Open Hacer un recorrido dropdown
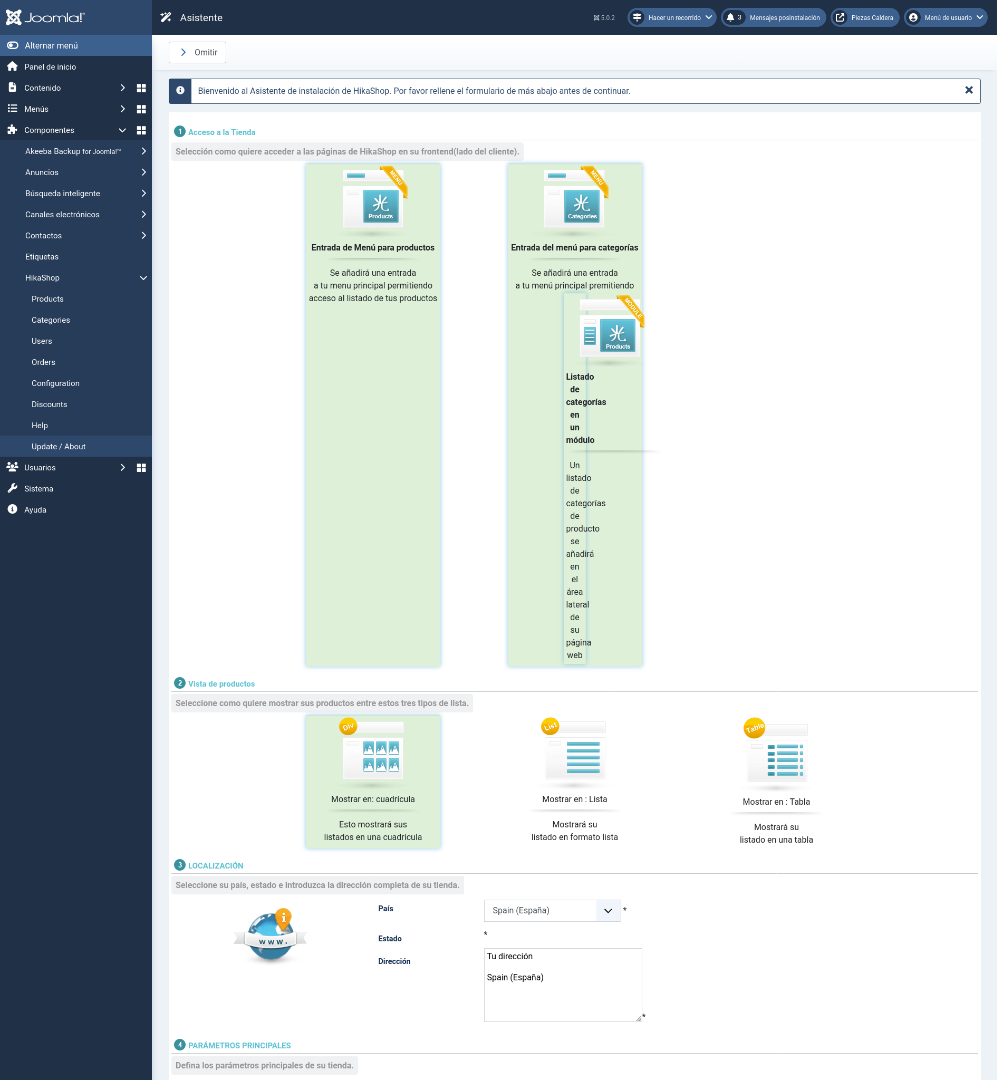997x1080 pixels. click(672, 17)
